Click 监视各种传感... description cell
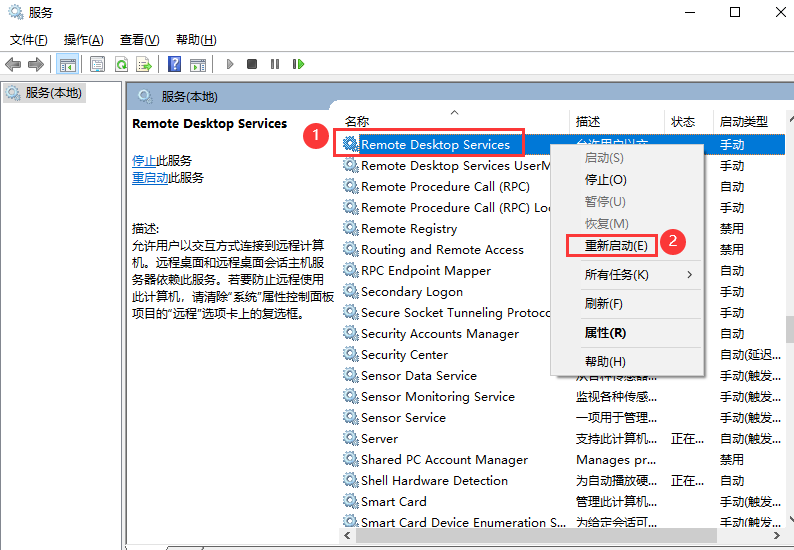The width and height of the screenshot is (794, 550). pos(616,397)
